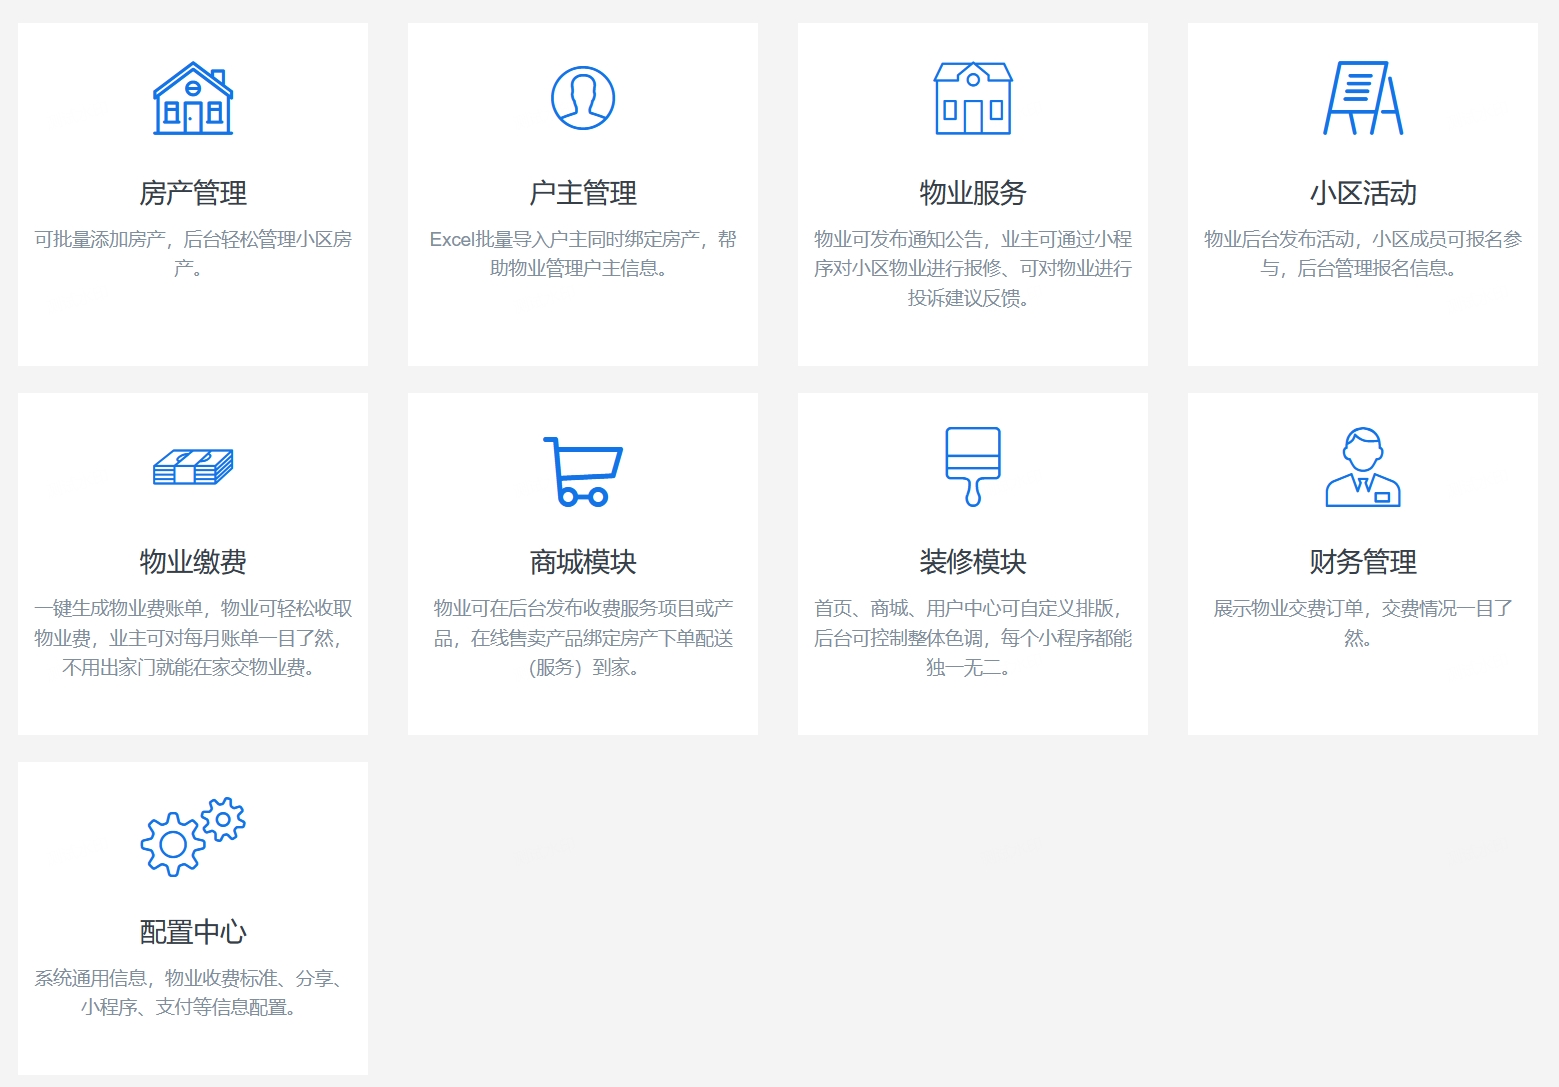This screenshot has height=1087, width=1559.
Task: Select the easel icon for 小区活动
Action: point(1363,99)
